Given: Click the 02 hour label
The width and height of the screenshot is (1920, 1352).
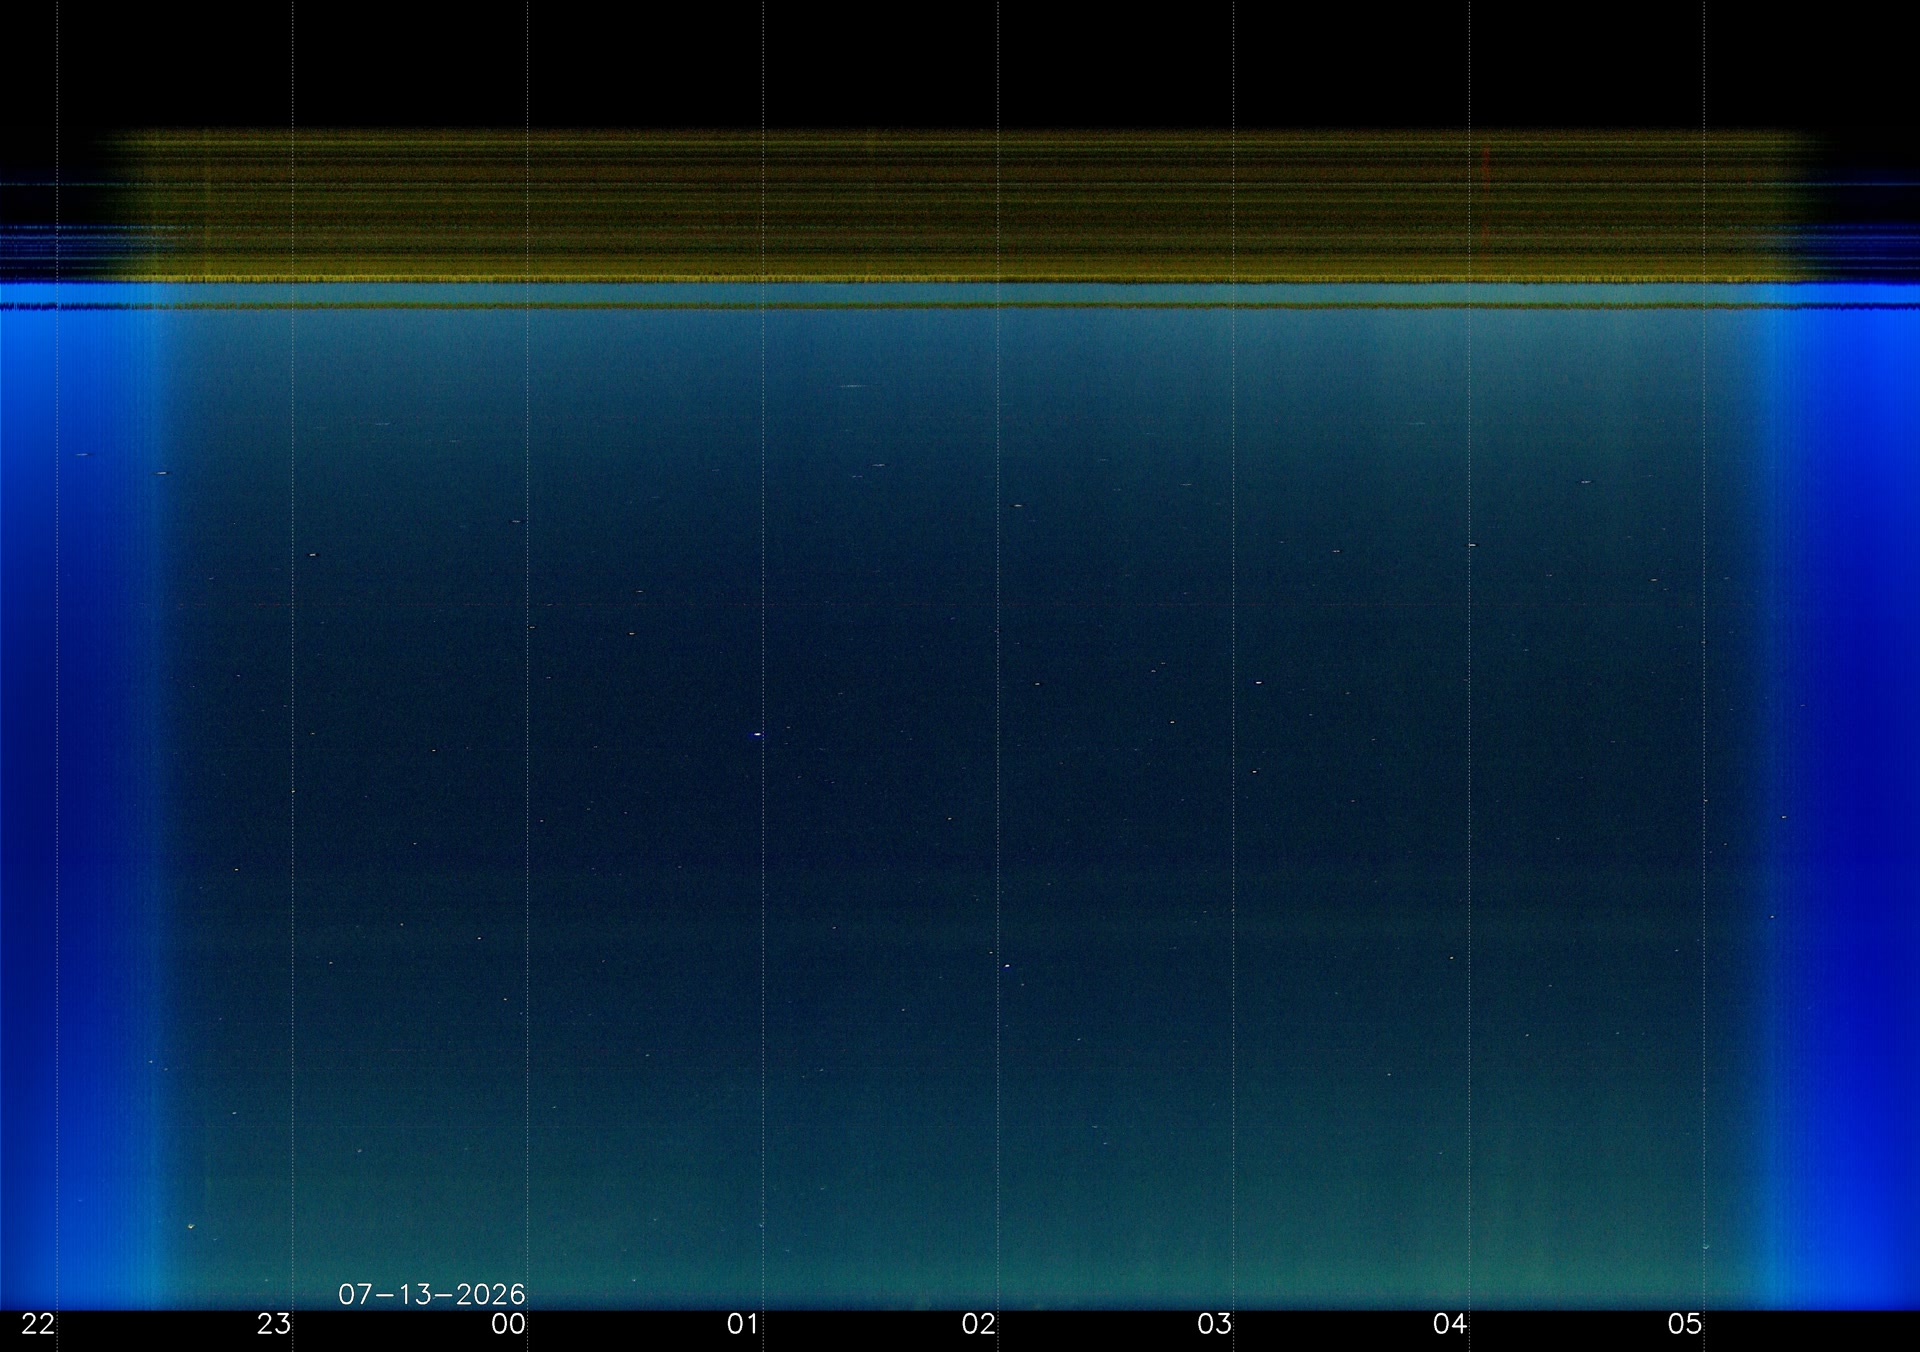Looking at the screenshot, I should coord(979,1324).
